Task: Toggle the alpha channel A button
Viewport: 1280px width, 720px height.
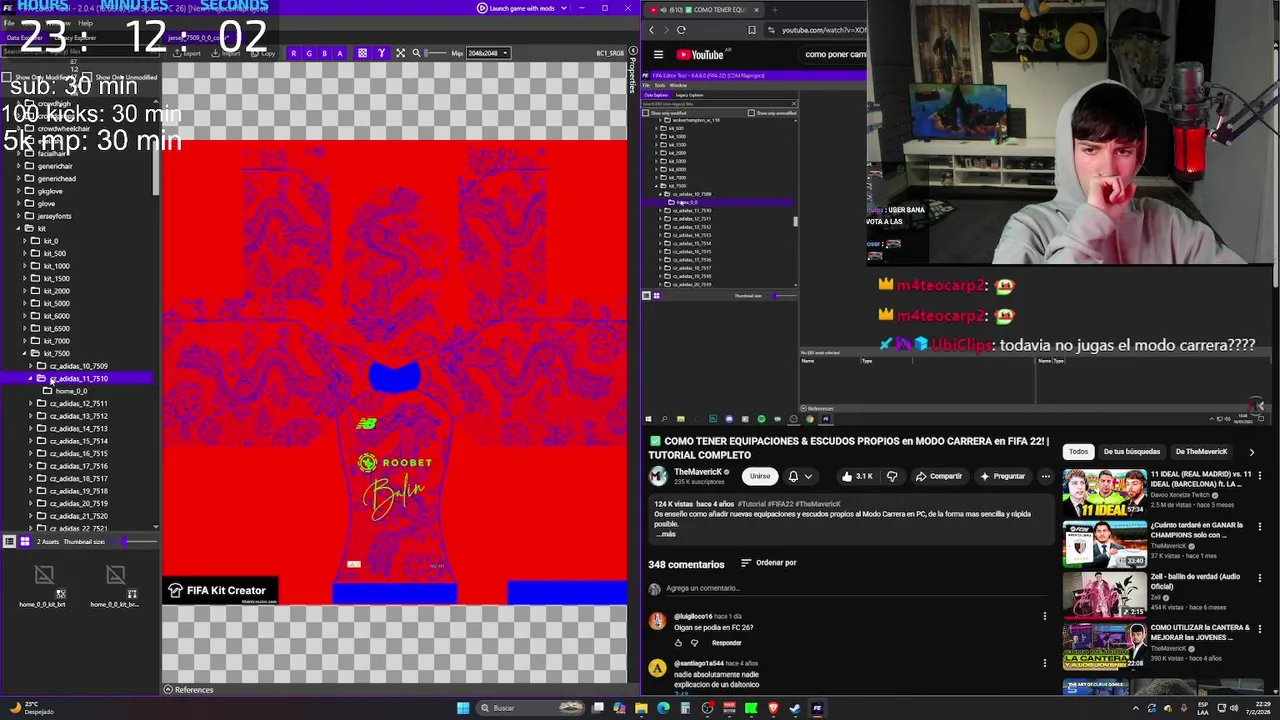Action: pyautogui.click(x=340, y=53)
